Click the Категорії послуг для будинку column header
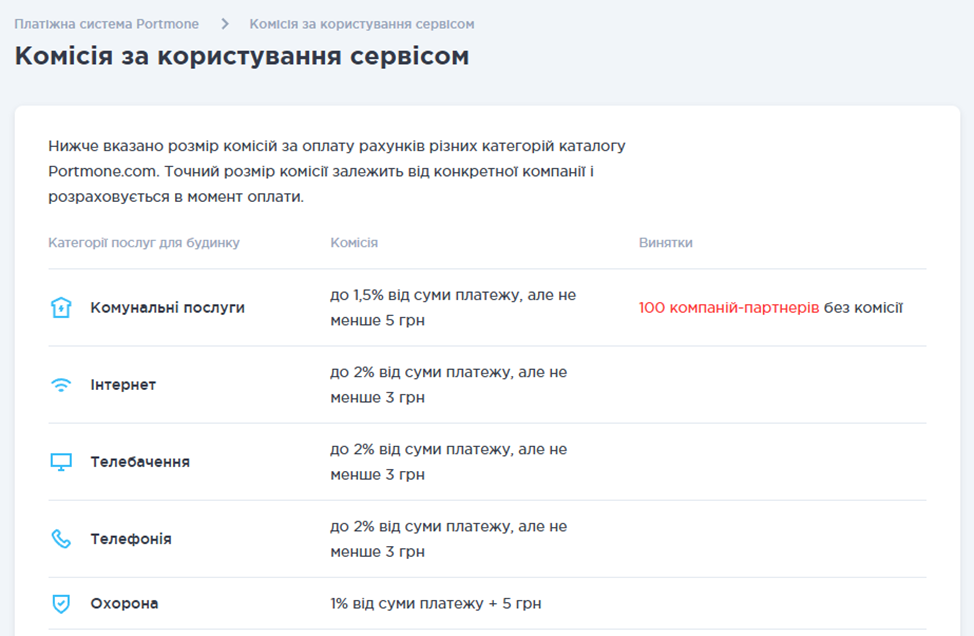Viewport: 974px width, 636px height. pyautogui.click(x=144, y=243)
